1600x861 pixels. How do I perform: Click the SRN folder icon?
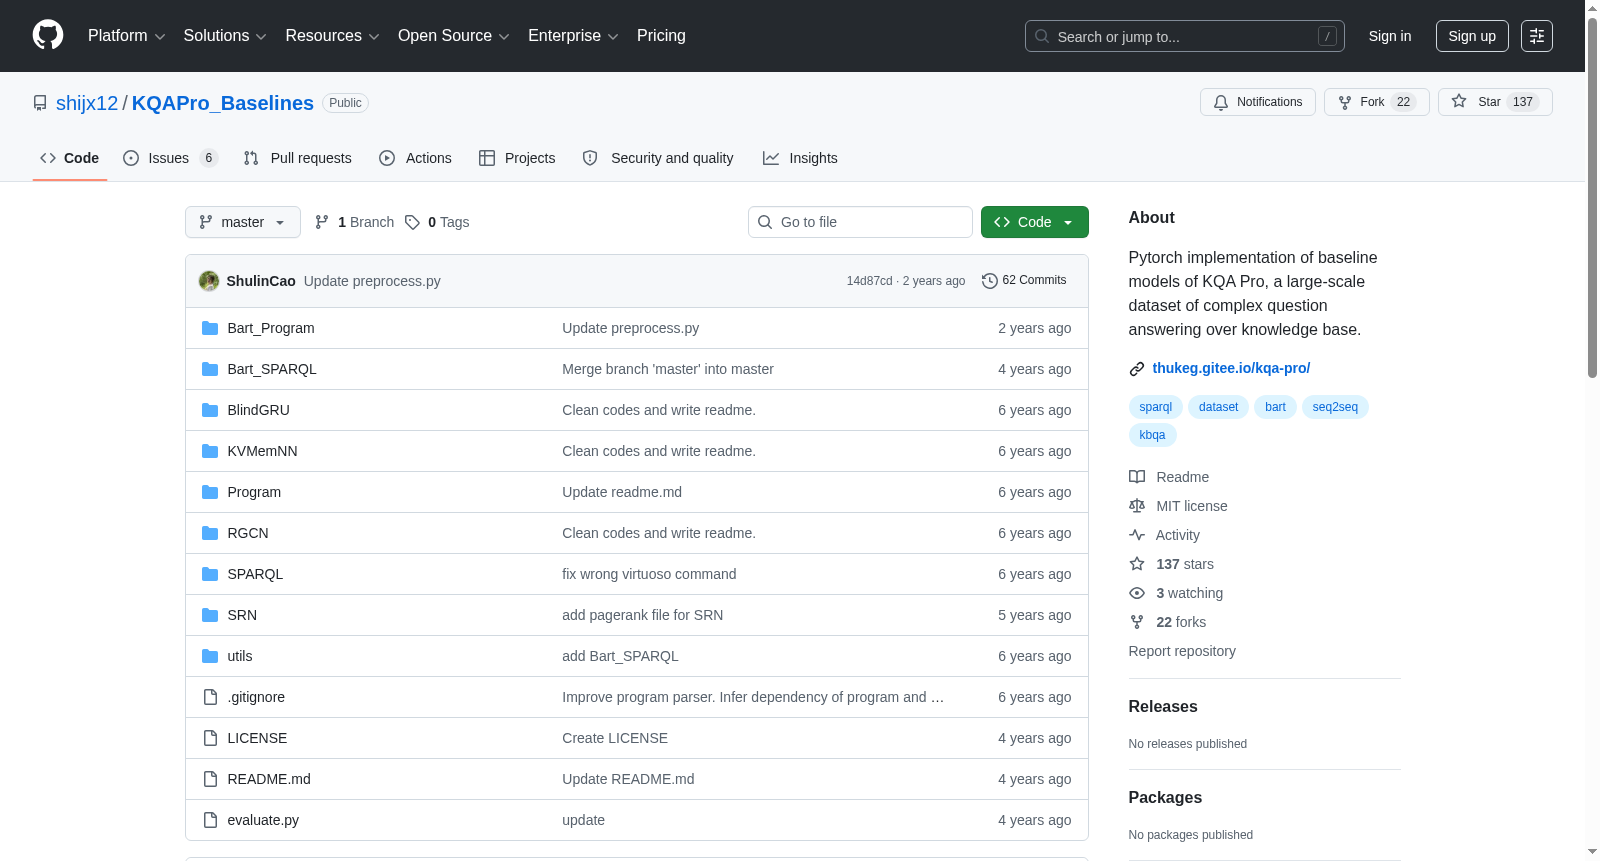[210, 615]
